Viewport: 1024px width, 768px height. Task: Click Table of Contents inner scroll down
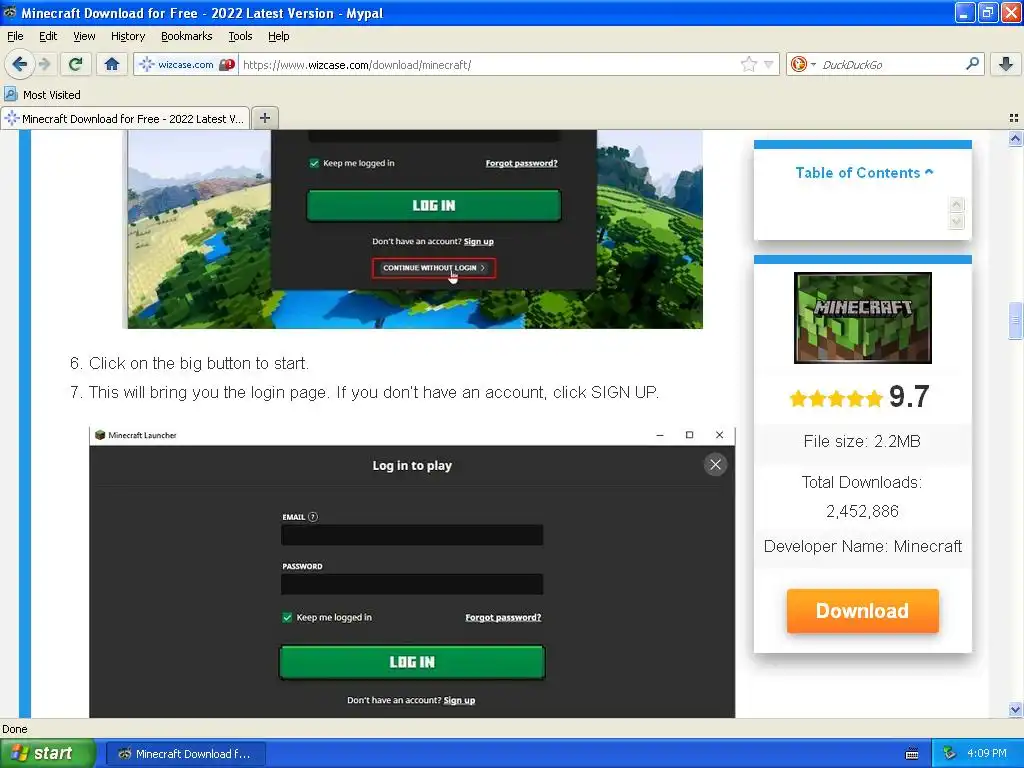tap(956, 221)
